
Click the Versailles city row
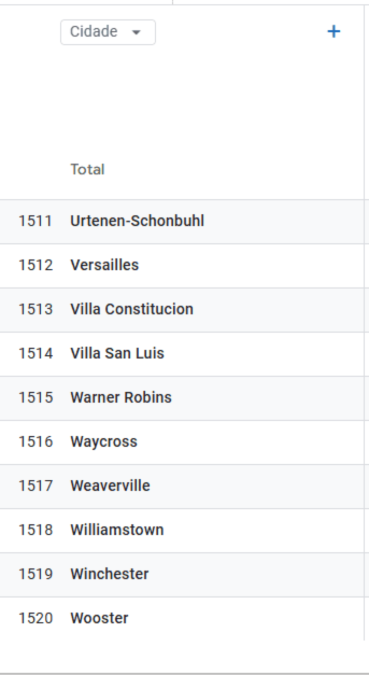182,265
